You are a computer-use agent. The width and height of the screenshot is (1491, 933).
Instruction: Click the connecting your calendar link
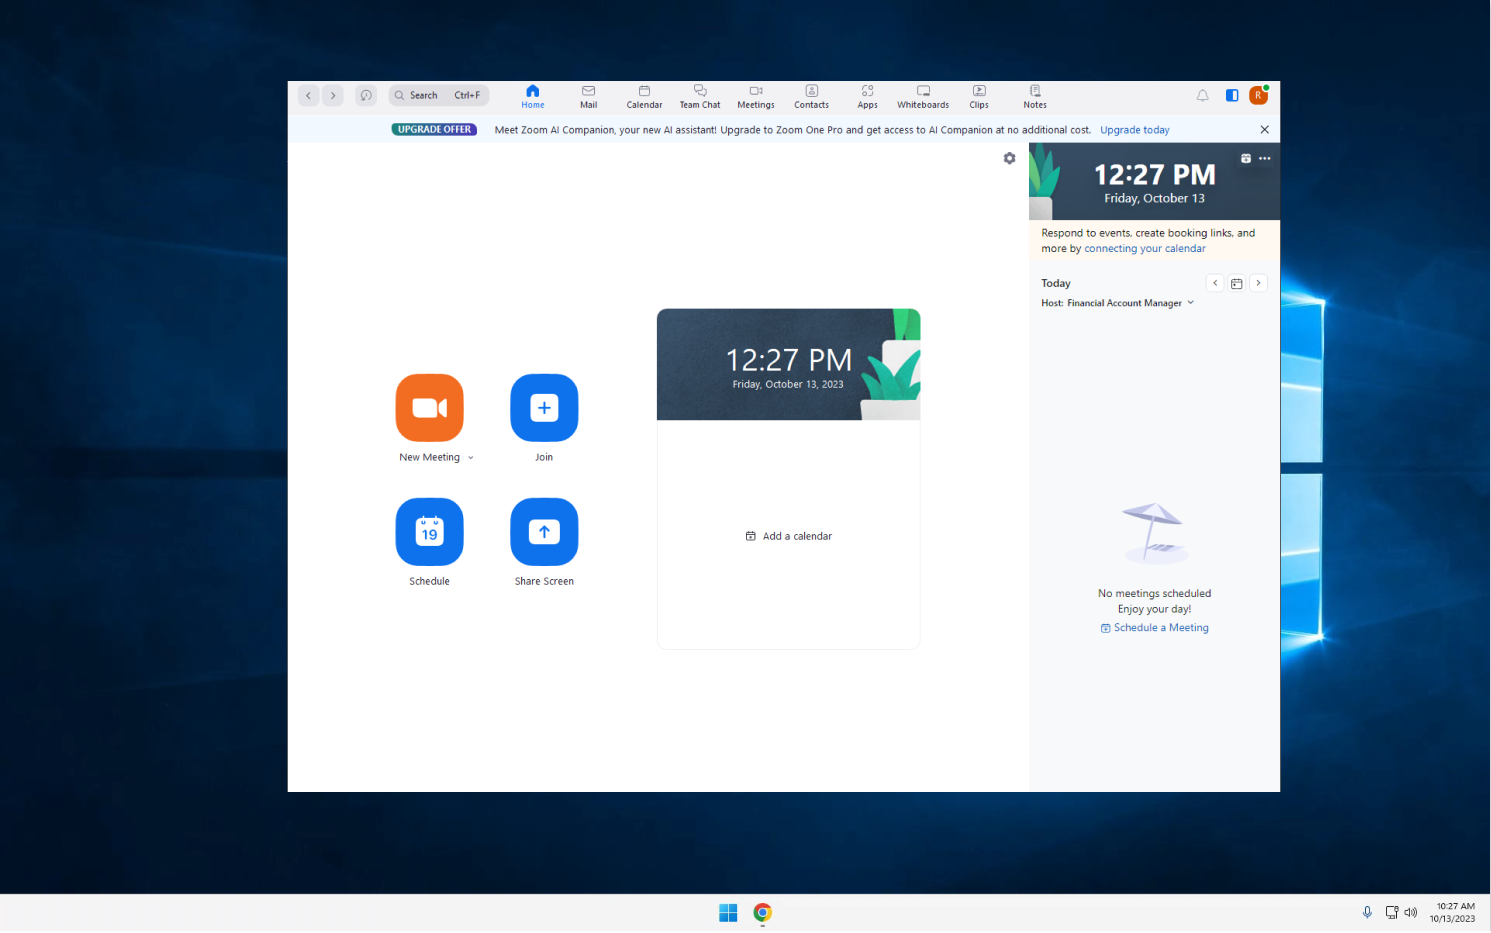(1145, 249)
